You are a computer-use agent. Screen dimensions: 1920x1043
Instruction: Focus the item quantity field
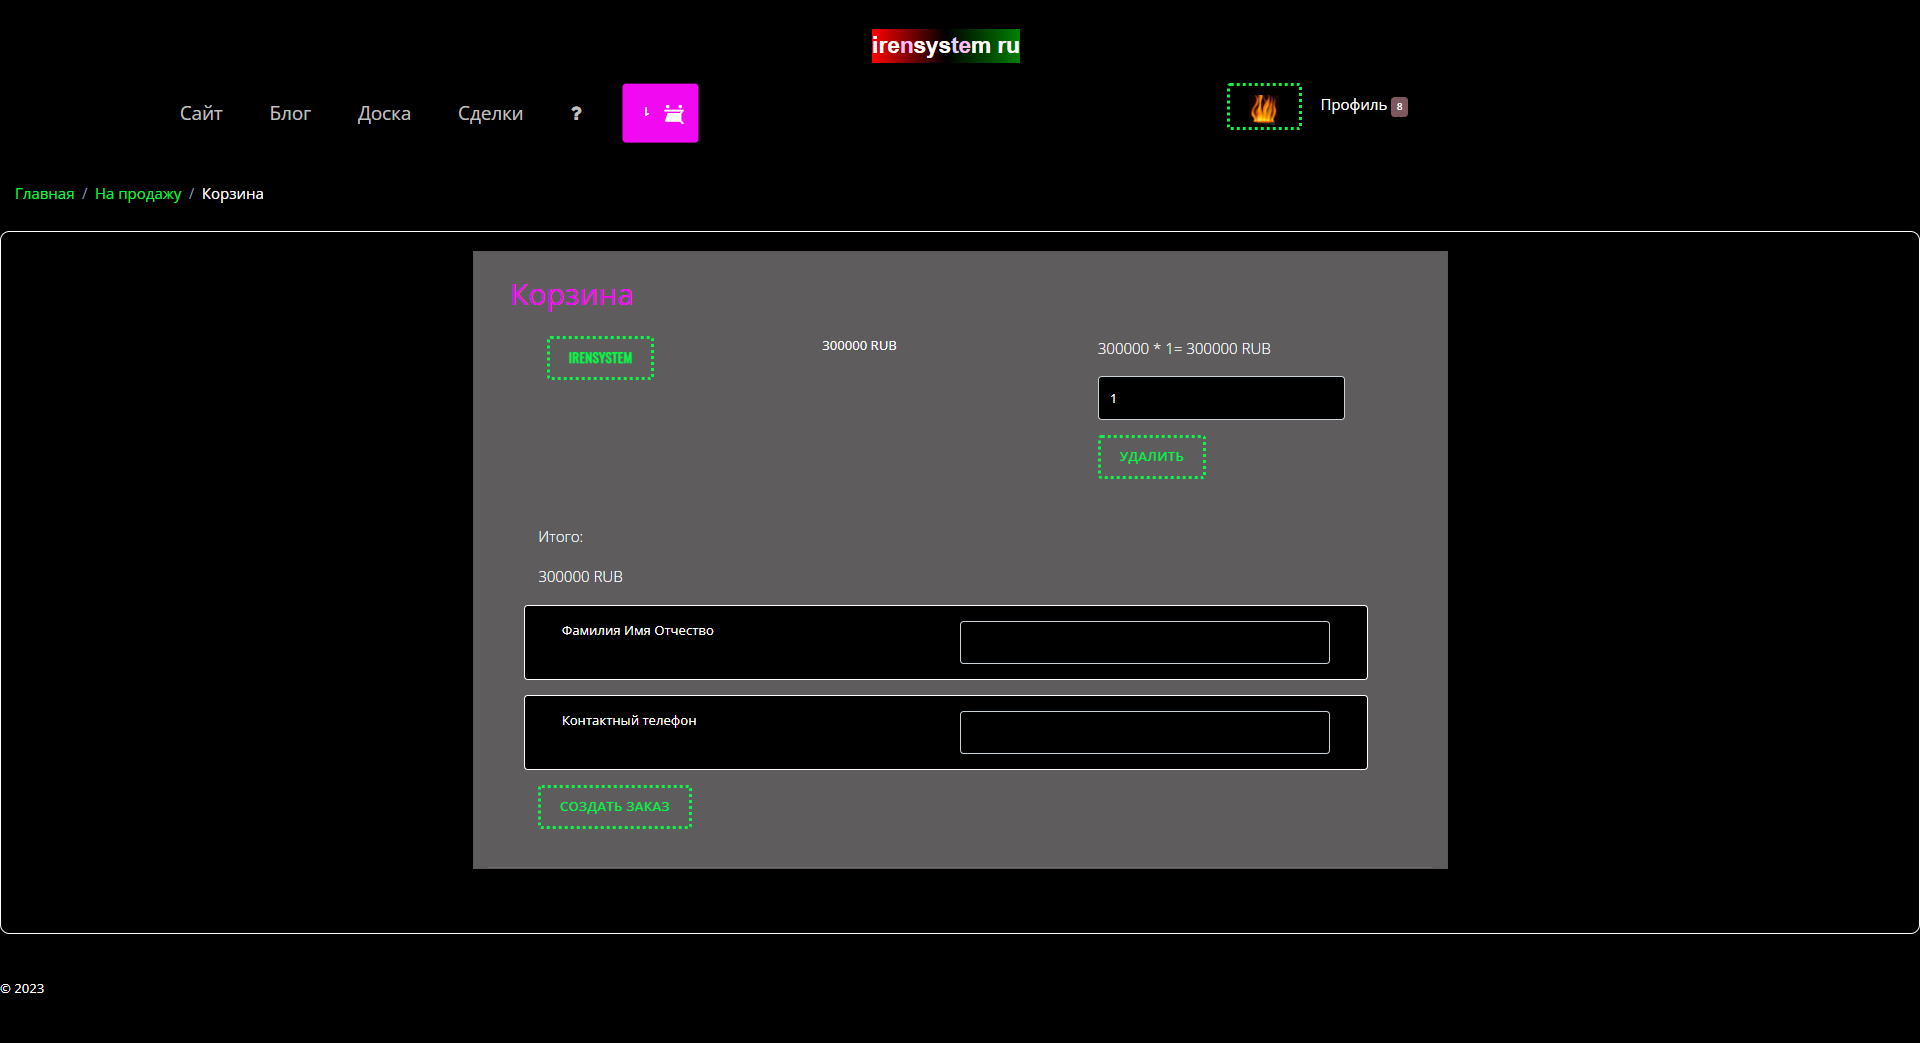(1220, 398)
